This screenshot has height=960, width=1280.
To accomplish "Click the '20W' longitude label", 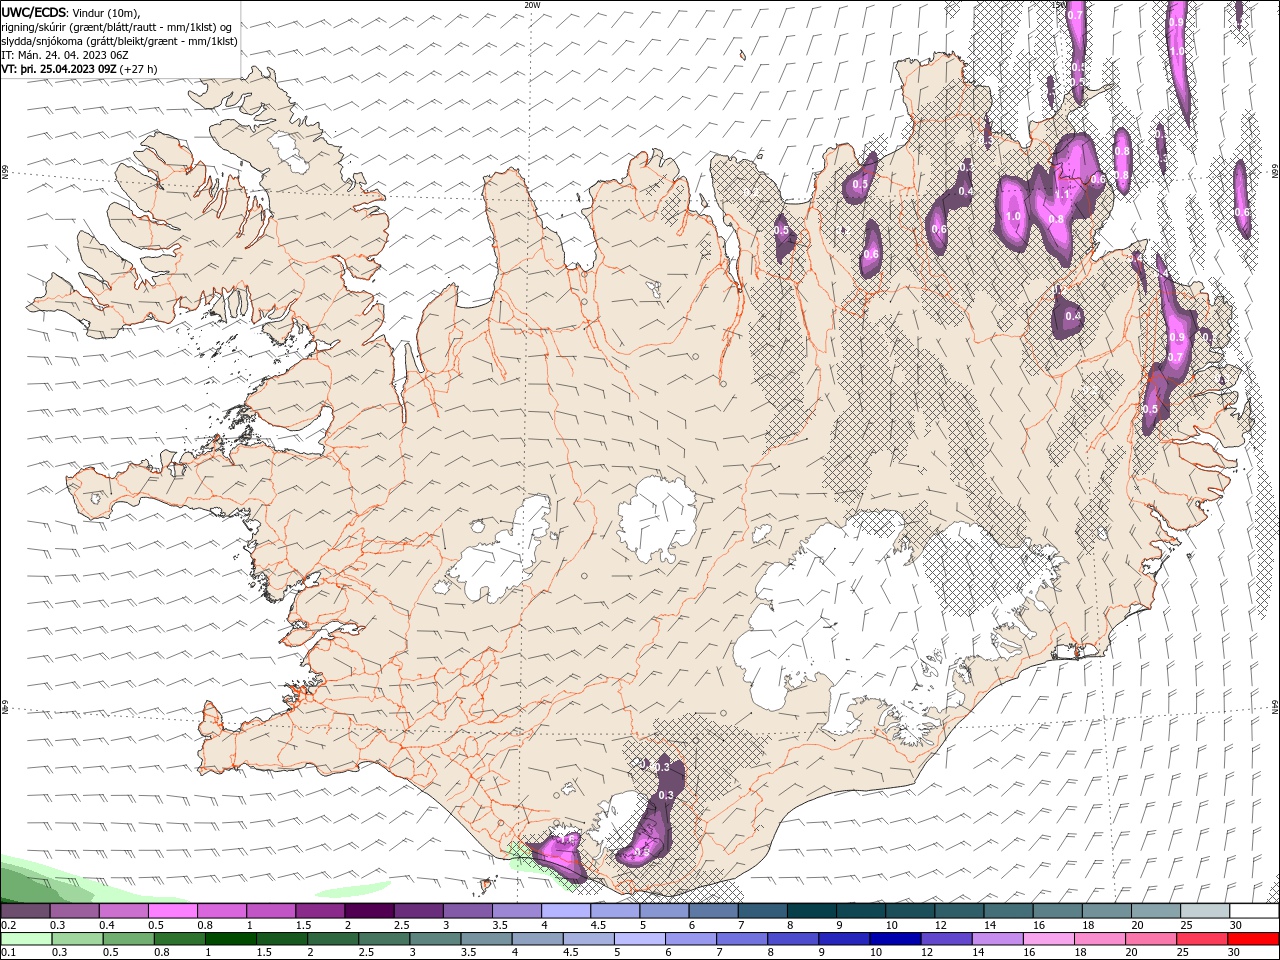I will pos(532,5).
